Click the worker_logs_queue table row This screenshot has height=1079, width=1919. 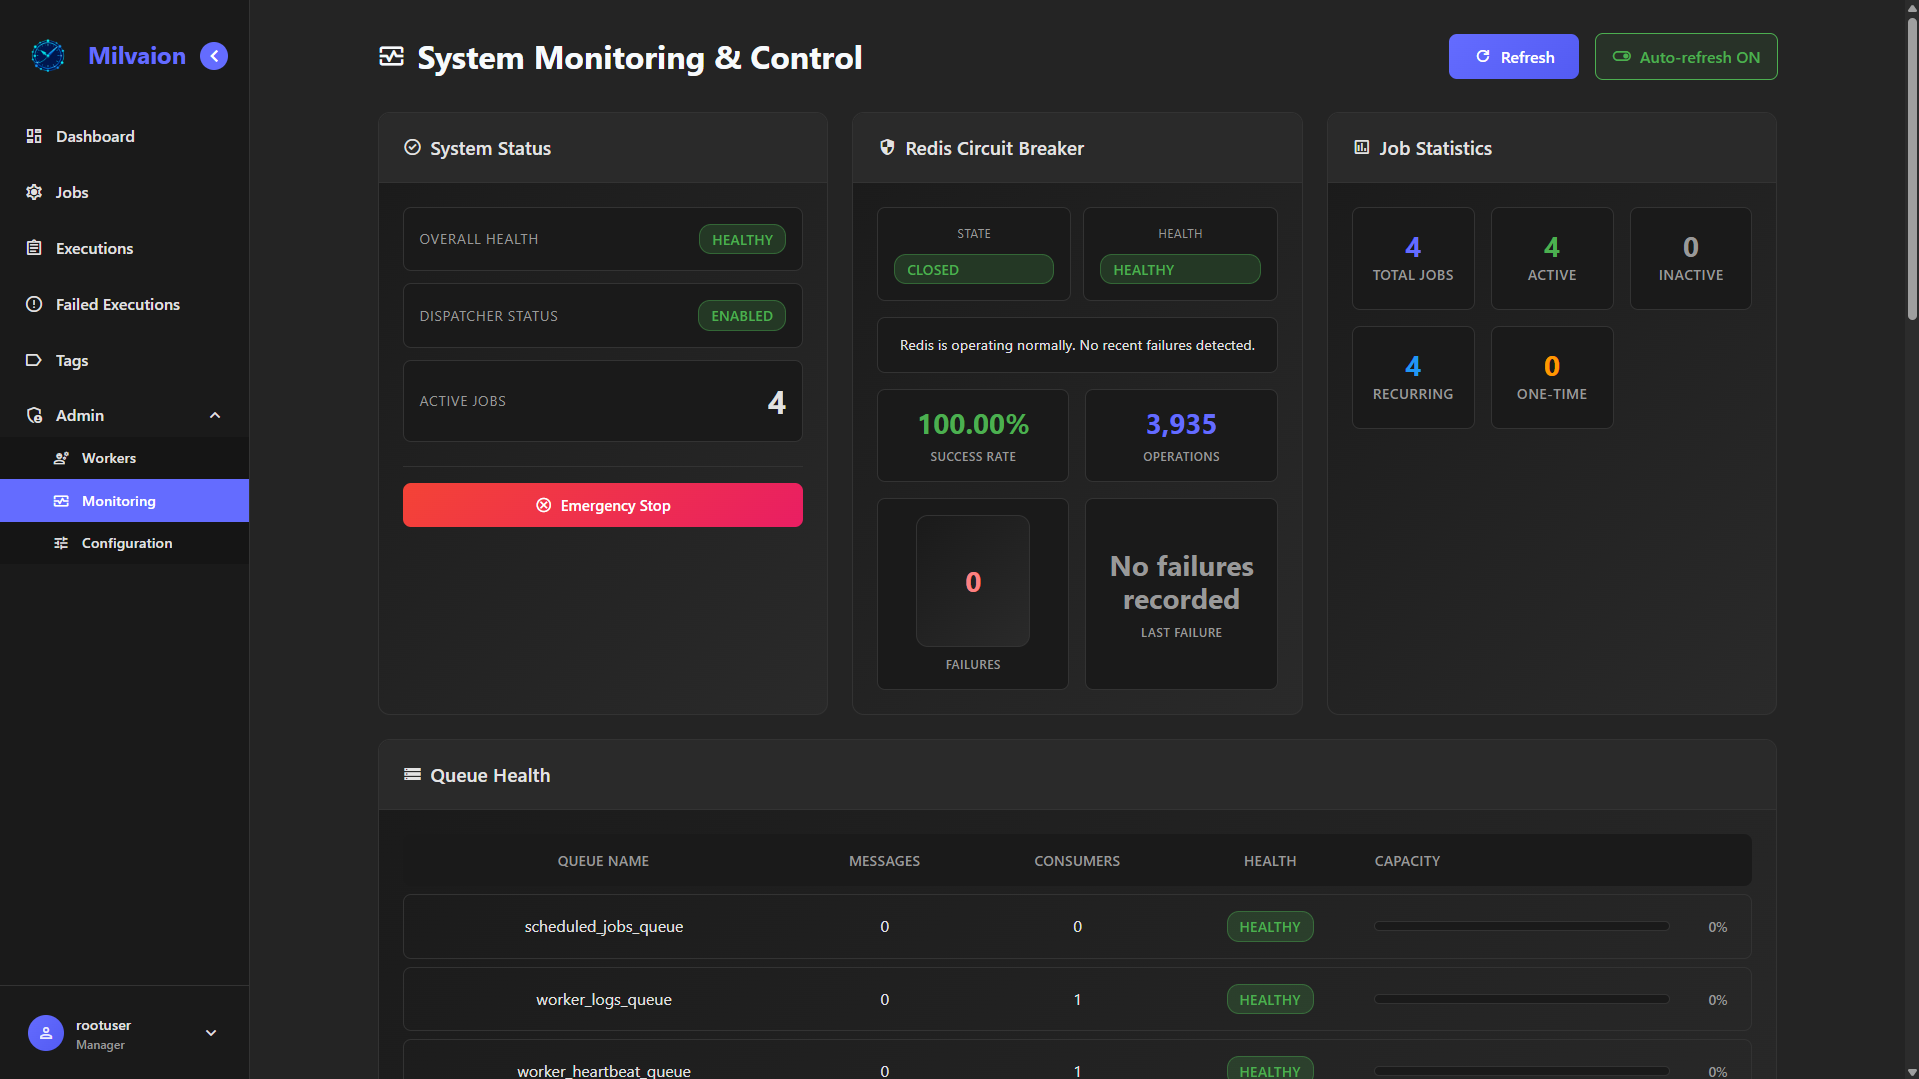point(1076,999)
